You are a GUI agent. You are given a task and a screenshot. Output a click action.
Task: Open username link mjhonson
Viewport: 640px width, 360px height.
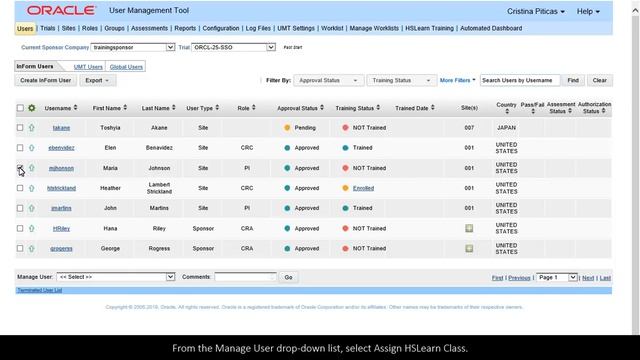point(61,168)
